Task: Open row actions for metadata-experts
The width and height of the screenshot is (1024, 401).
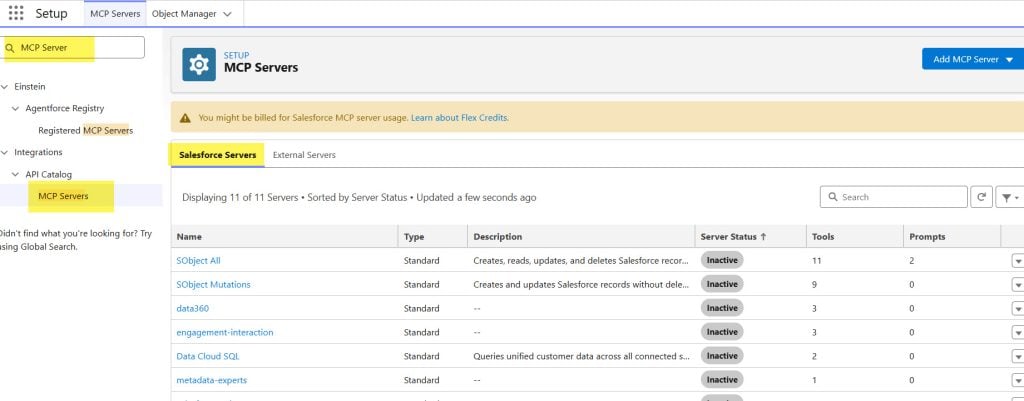Action: pyautogui.click(x=1017, y=380)
